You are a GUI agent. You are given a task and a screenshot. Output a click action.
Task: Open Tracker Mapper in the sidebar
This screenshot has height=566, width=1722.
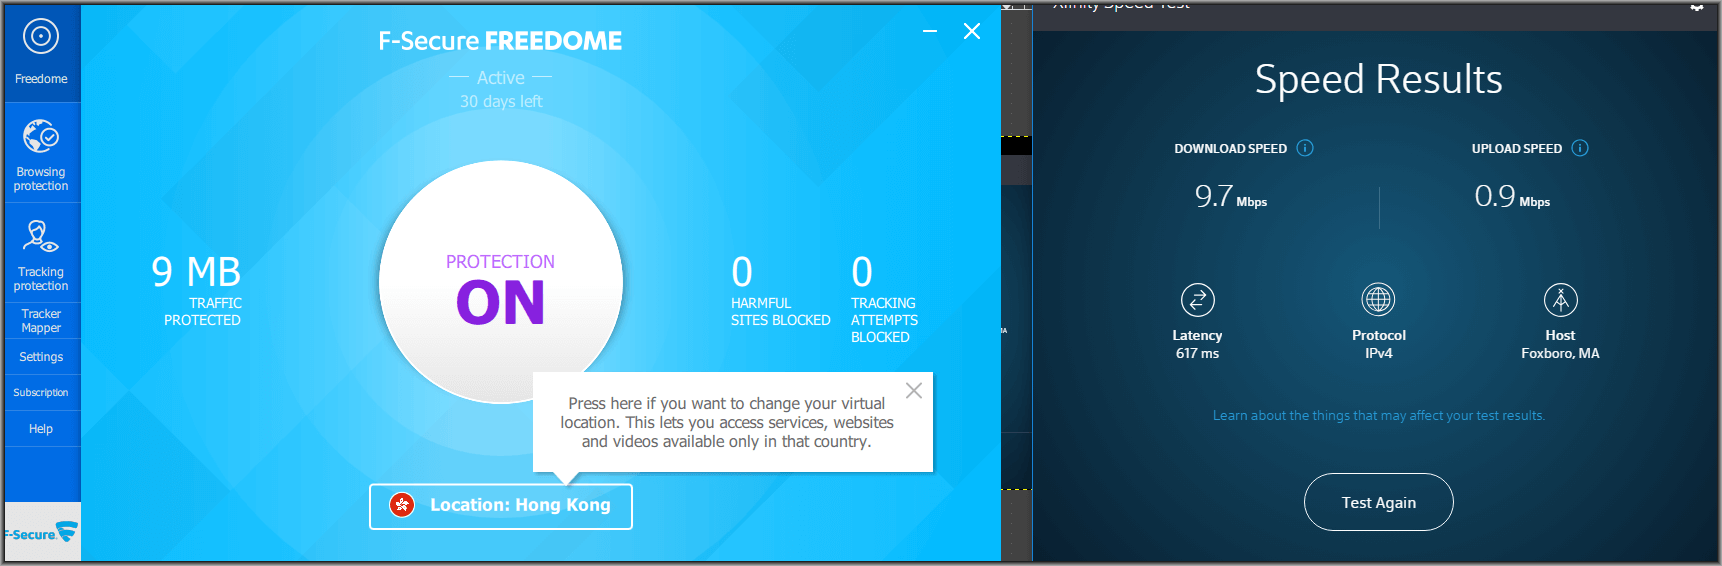click(x=41, y=321)
